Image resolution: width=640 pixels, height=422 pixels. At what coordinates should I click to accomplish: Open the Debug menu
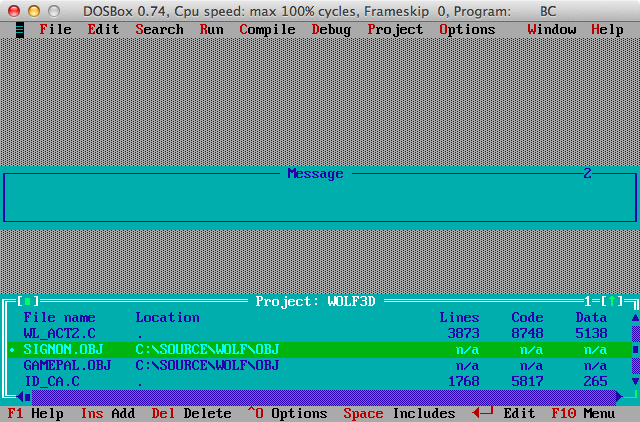(x=331, y=29)
